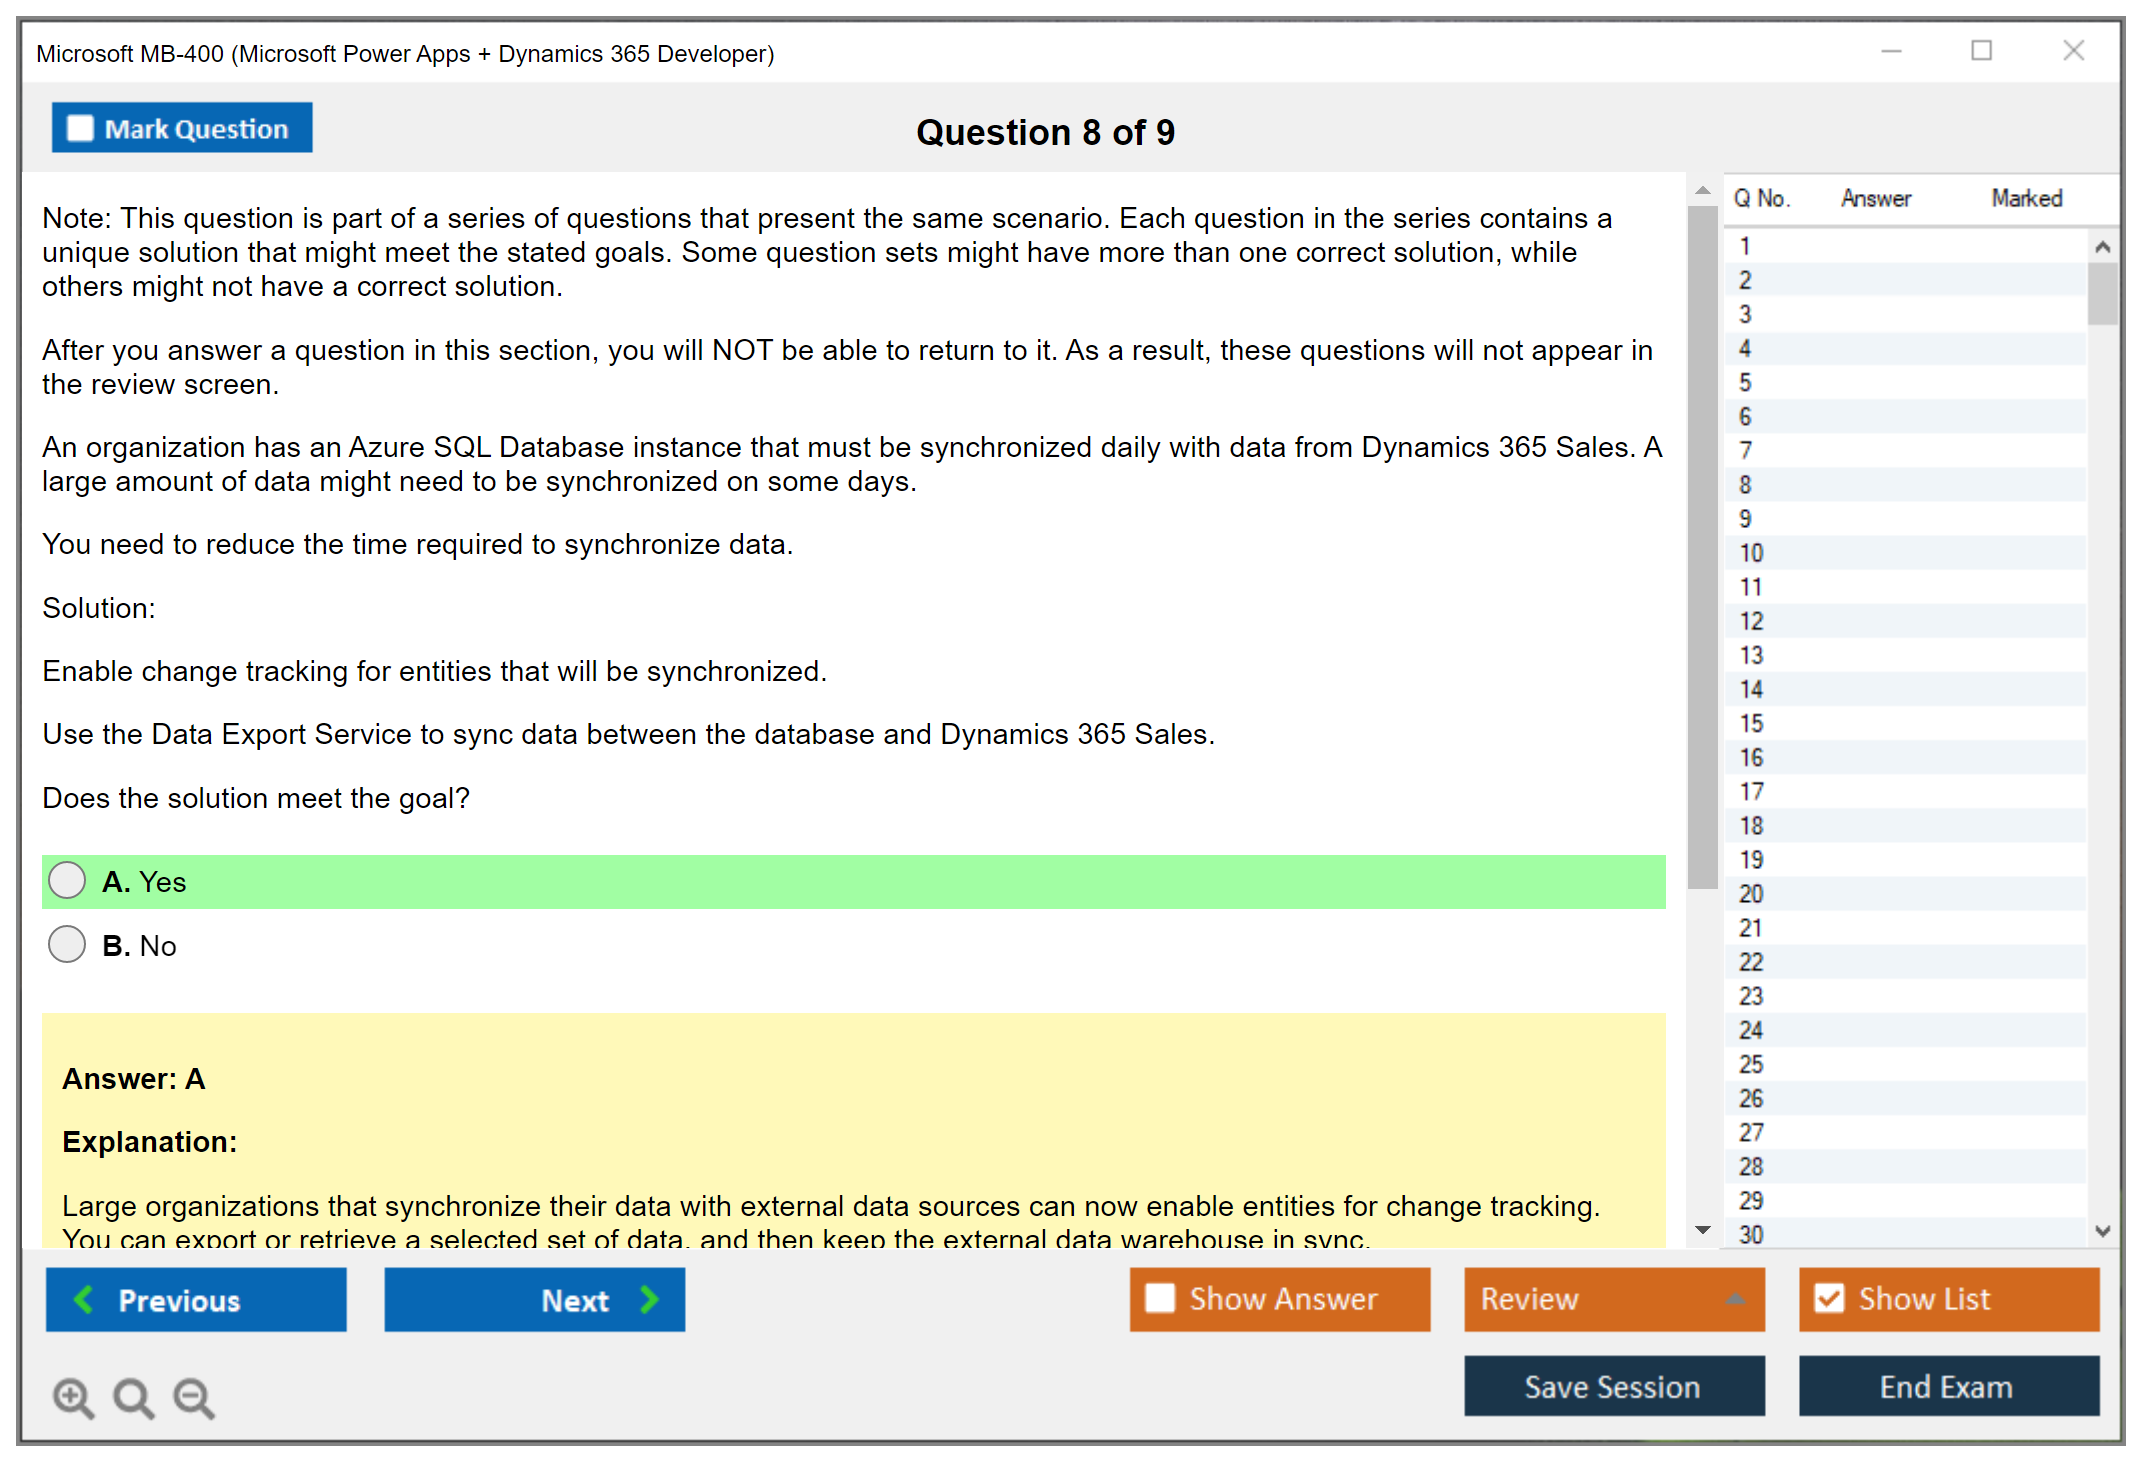The height and width of the screenshot is (1470, 2150).
Task: Click the green left arrow on Previous
Action: (84, 1300)
